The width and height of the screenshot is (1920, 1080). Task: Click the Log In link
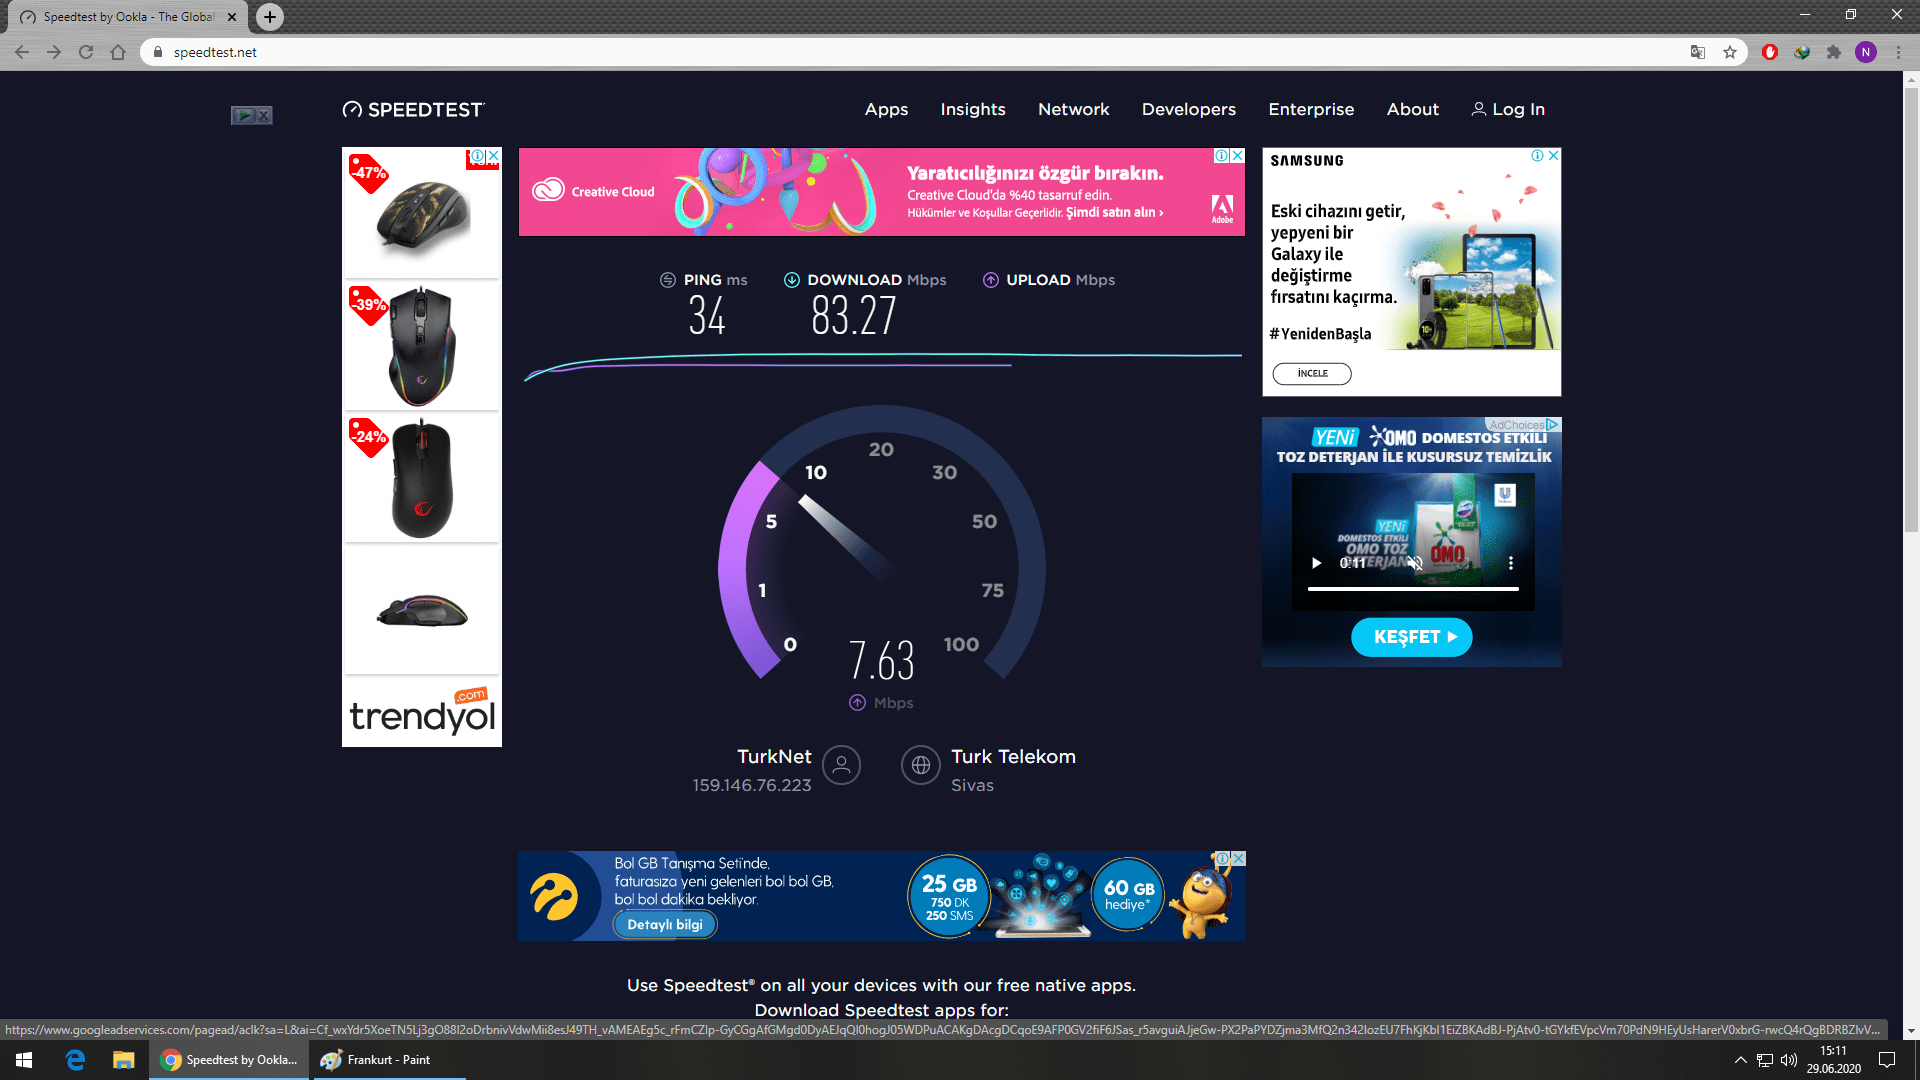coord(1508,110)
